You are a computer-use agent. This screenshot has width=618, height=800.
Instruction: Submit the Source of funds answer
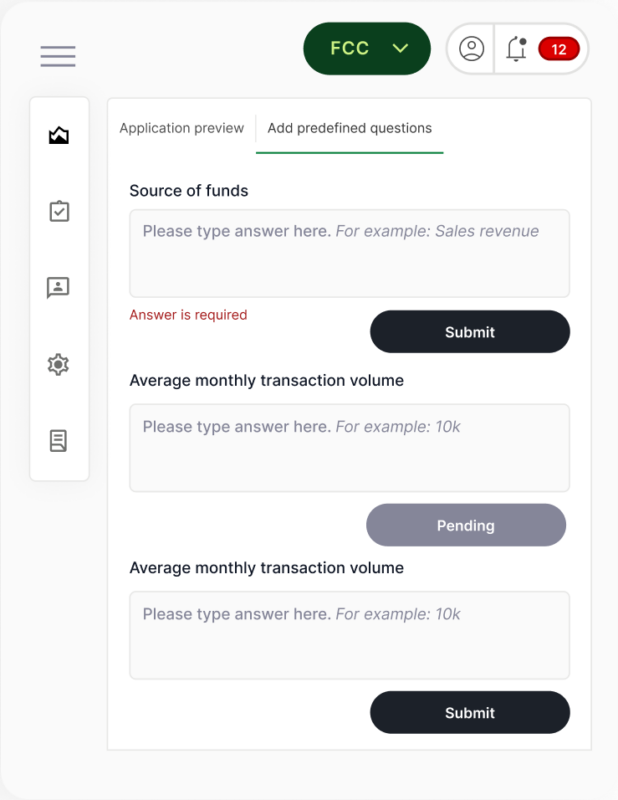tap(469, 332)
